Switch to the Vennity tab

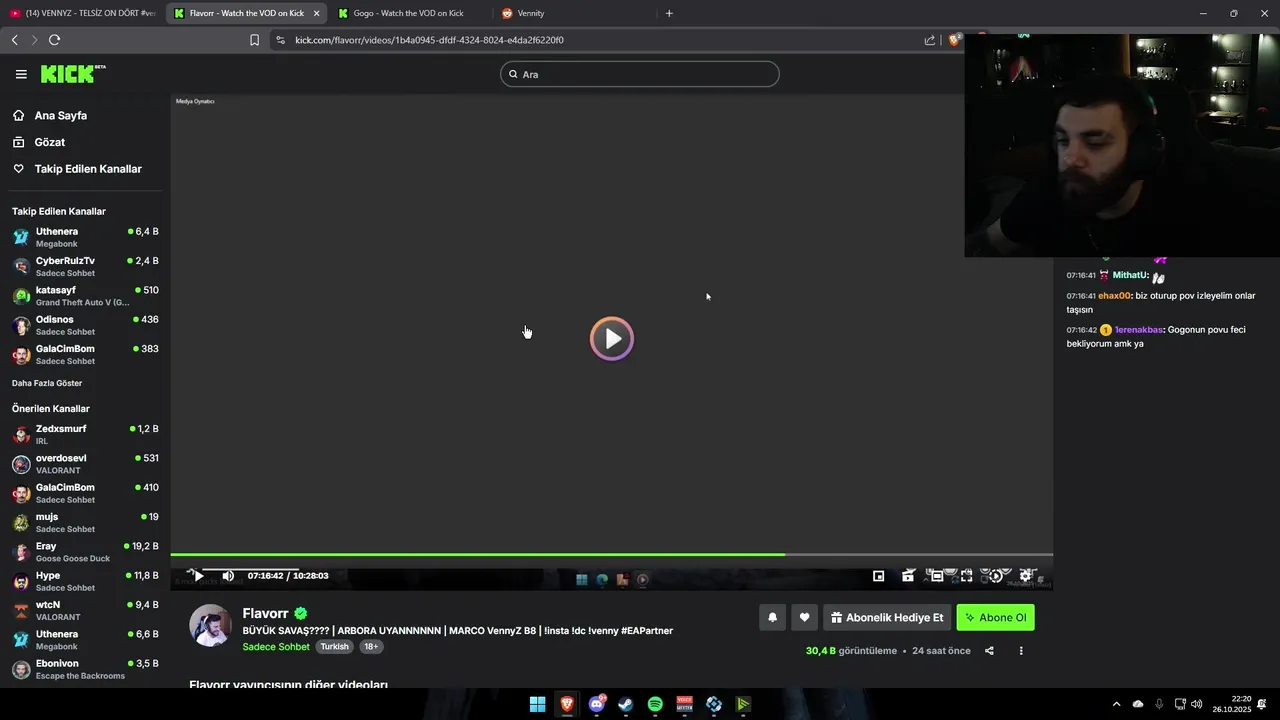(x=572, y=13)
